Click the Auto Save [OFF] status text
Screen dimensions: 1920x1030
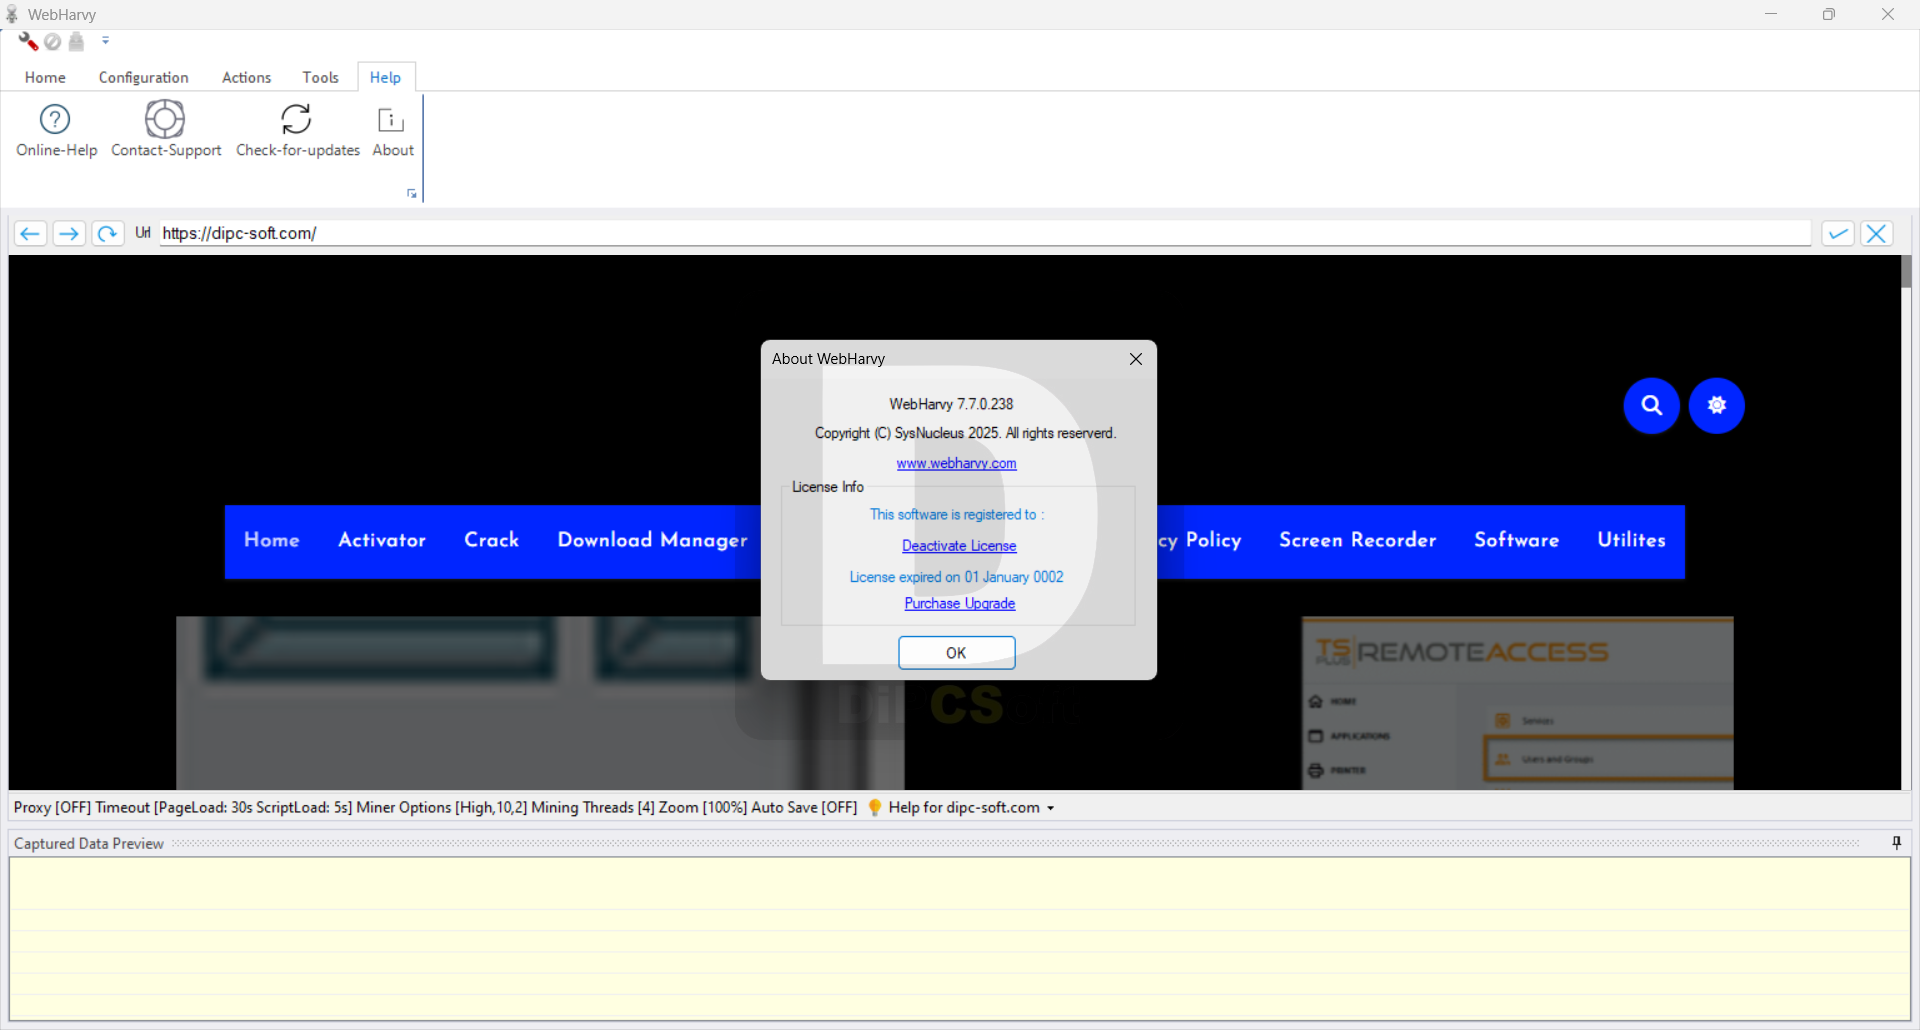point(804,808)
